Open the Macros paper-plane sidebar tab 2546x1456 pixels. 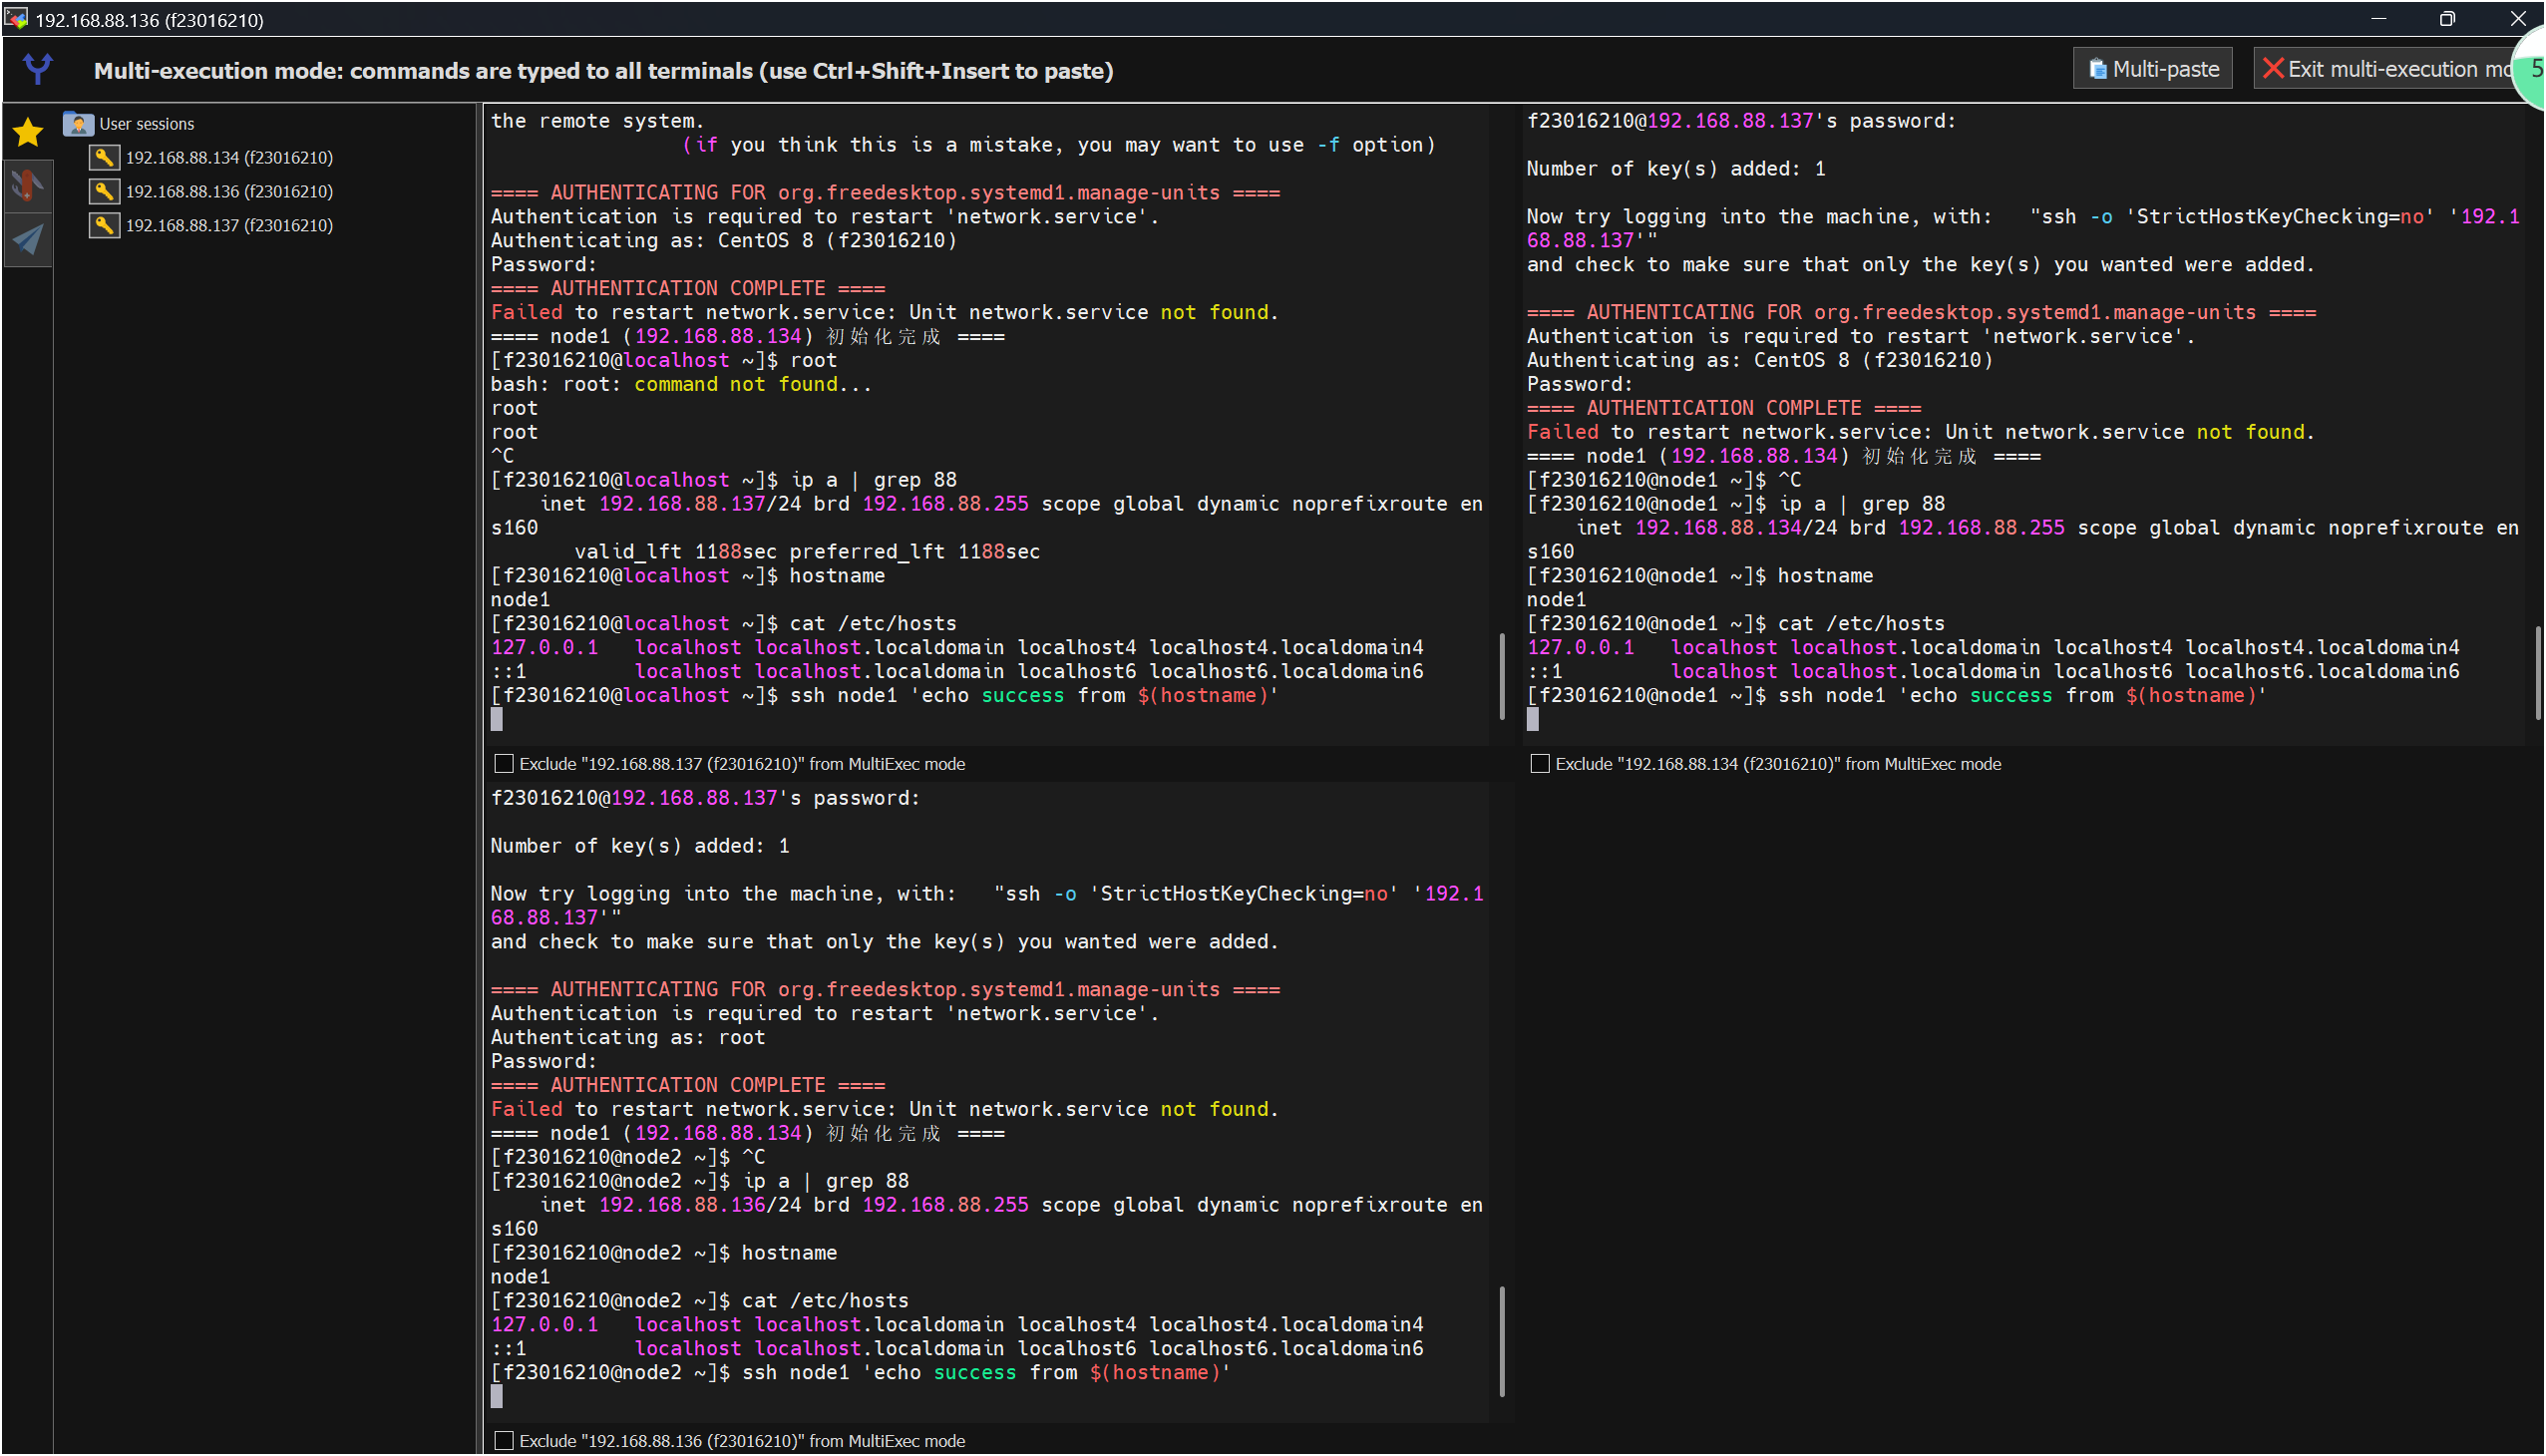(x=28, y=239)
